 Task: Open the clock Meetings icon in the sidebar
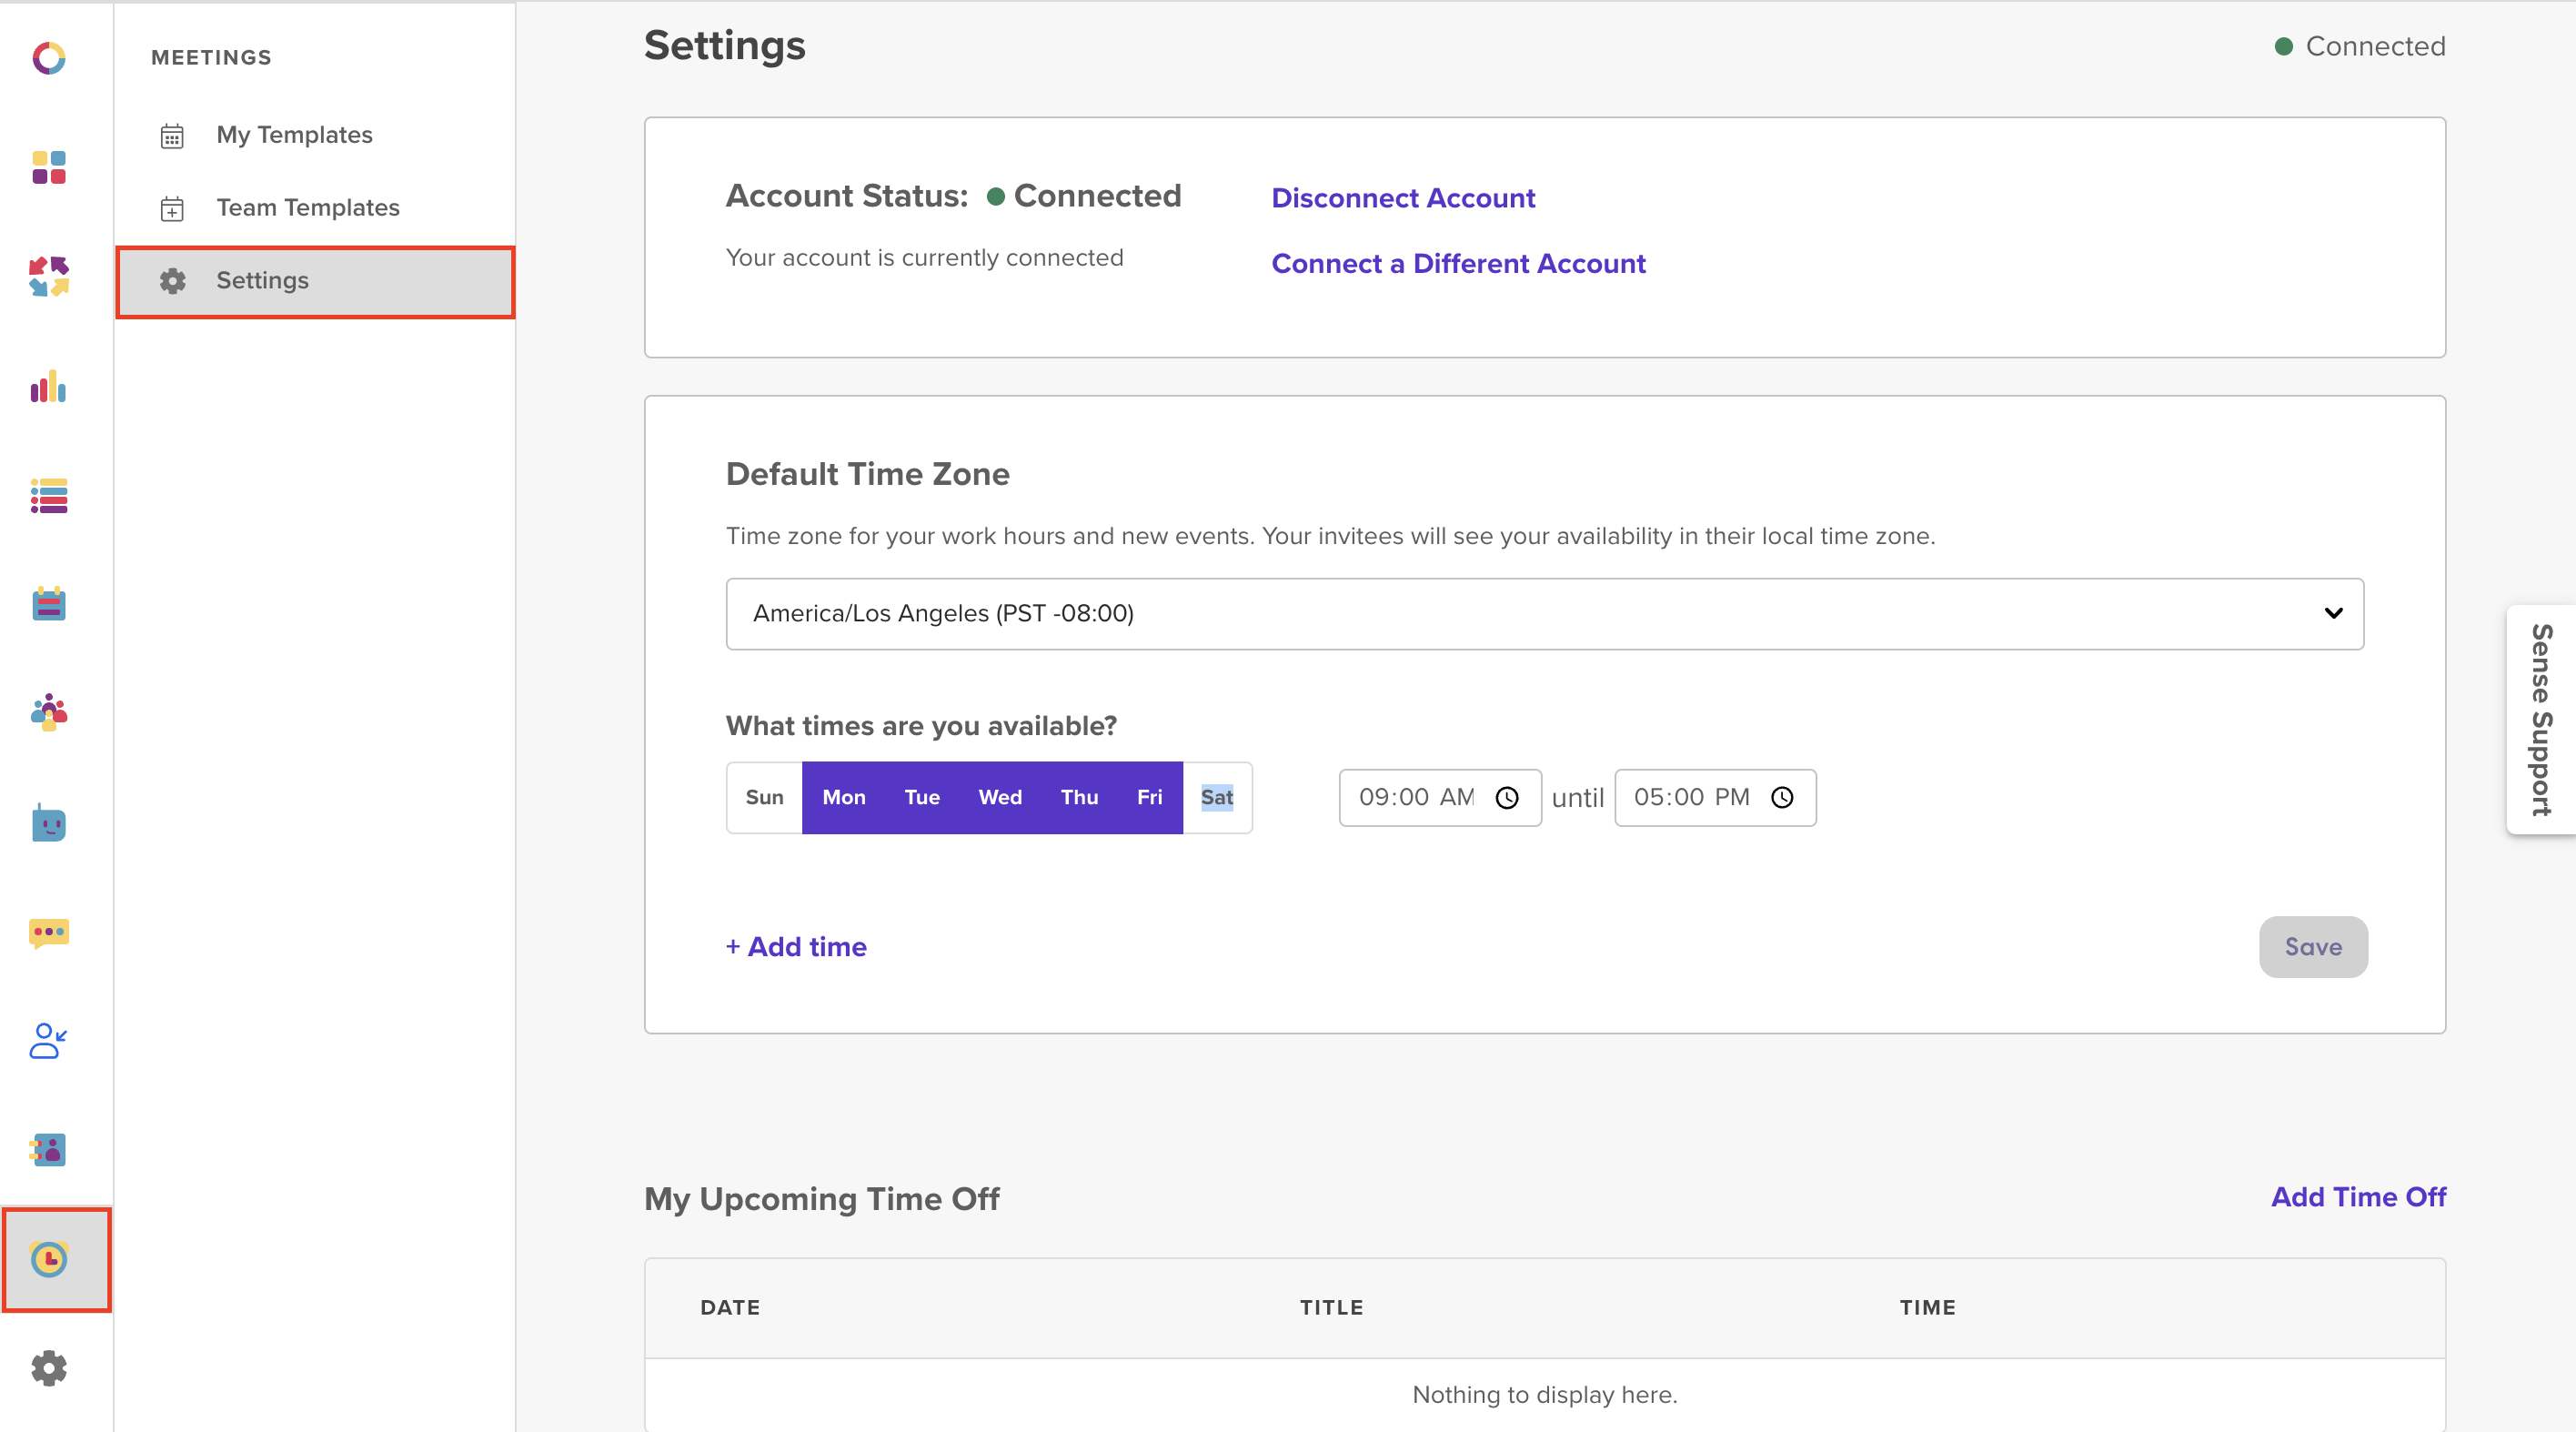50,1259
